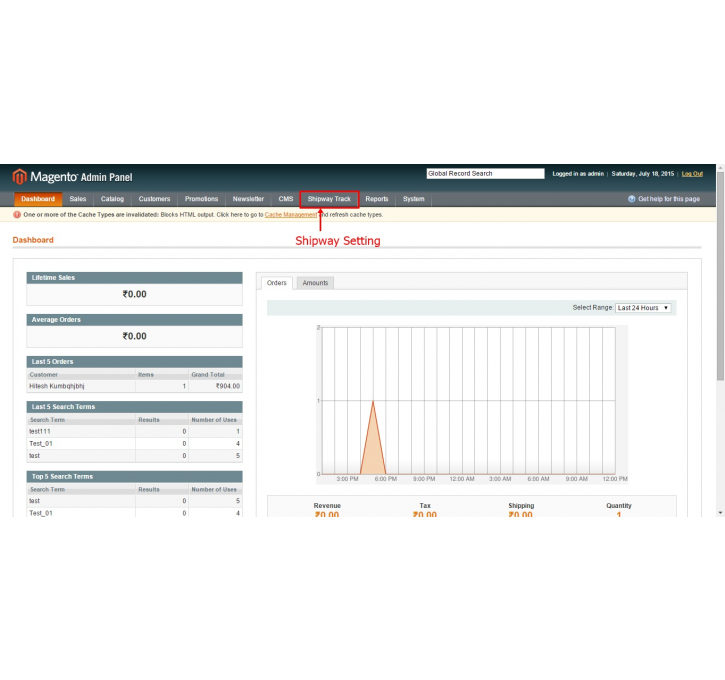Expand the Select Range dropdown
725x680 pixels.
pos(643,308)
